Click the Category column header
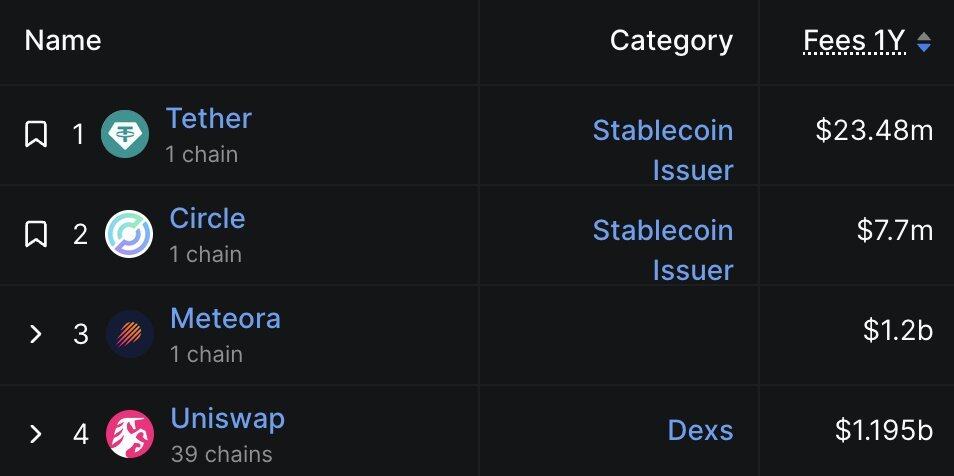Image resolution: width=954 pixels, height=476 pixels. [671, 41]
